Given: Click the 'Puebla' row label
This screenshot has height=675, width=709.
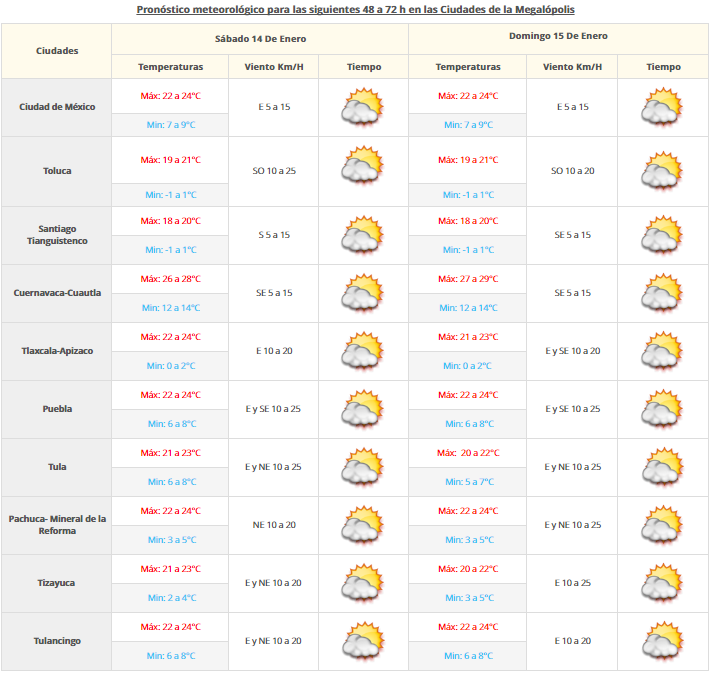Looking at the screenshot, I should [57, 409].
